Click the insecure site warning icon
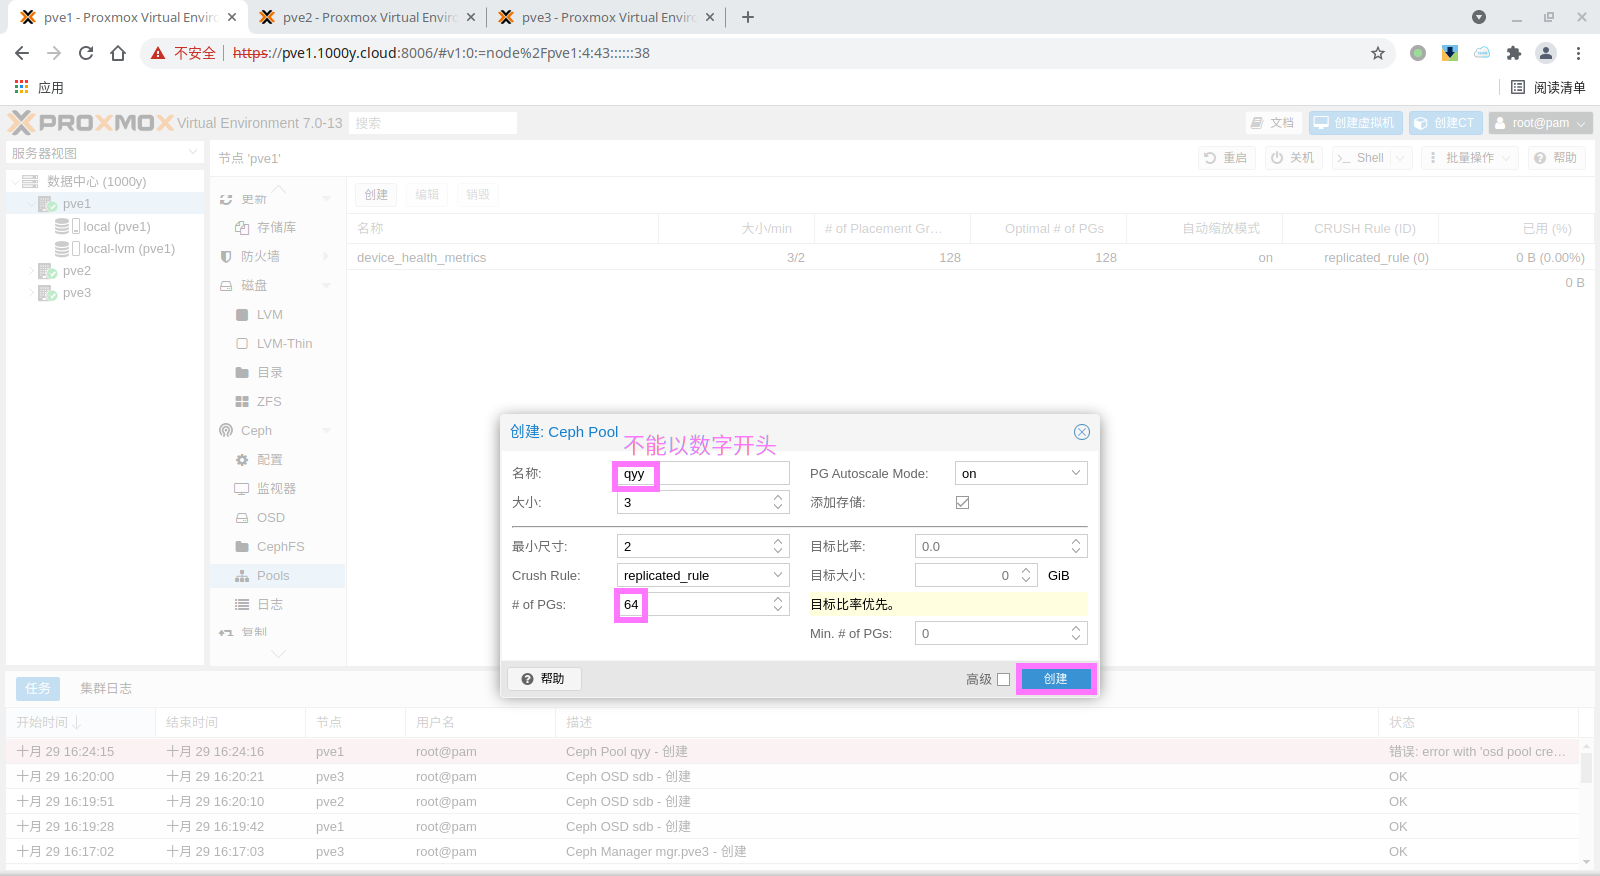1600x876 pixels. 158,53
